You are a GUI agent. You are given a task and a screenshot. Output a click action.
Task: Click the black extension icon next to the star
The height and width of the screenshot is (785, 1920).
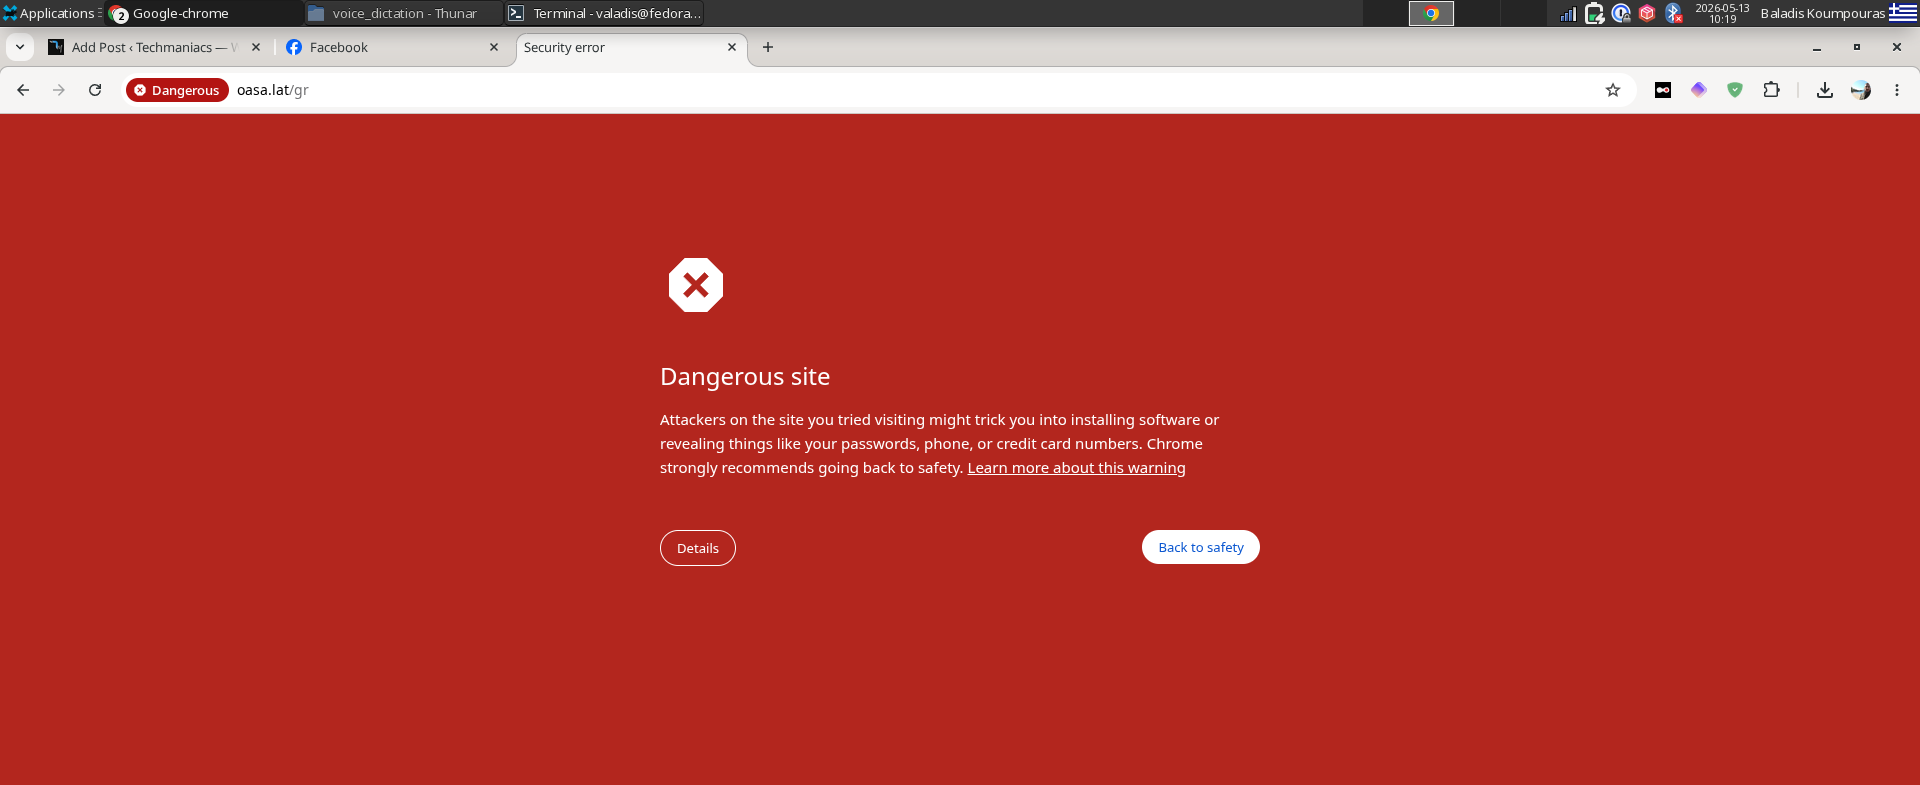(1663, 90)
